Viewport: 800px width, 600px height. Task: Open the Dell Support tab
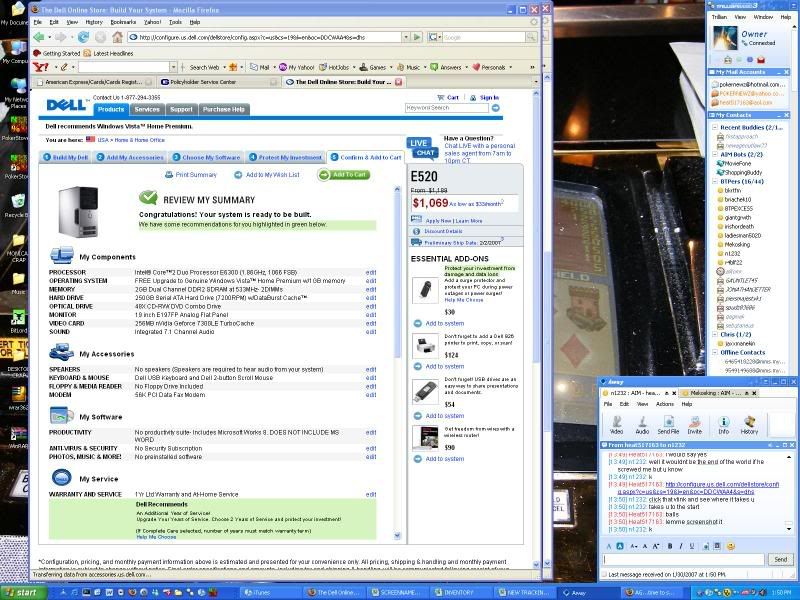[181, 109]
